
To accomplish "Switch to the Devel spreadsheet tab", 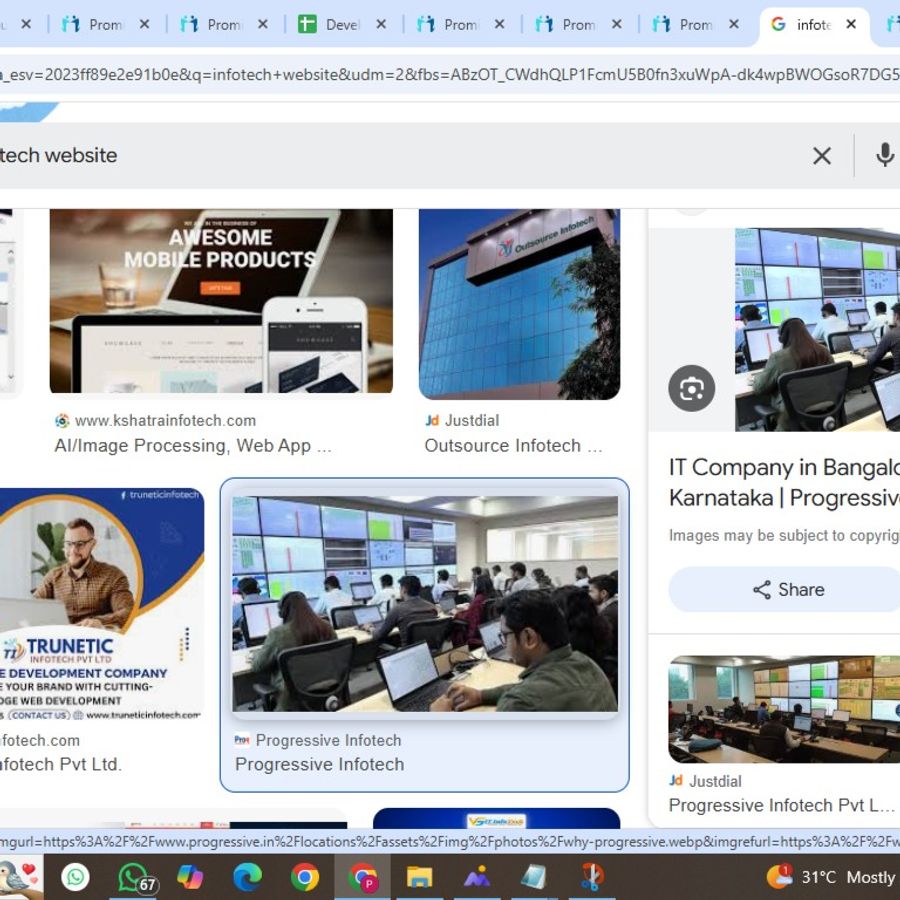I will [x=331, y=24].
